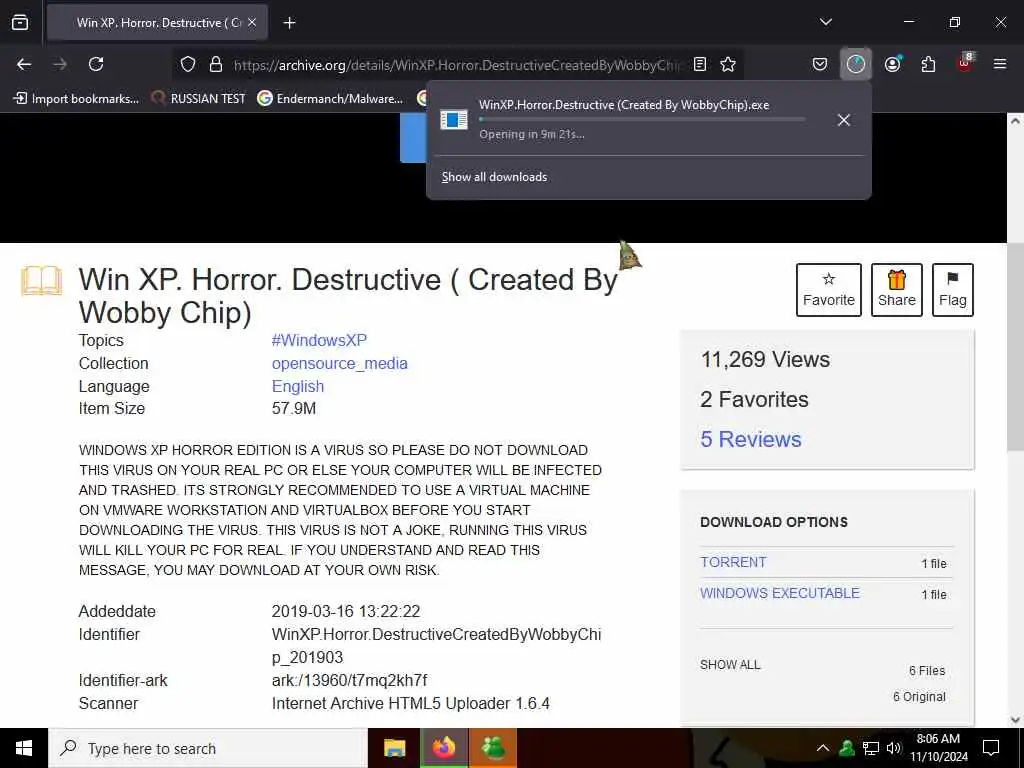Select the Win XP Horror tab

(157, 23)
